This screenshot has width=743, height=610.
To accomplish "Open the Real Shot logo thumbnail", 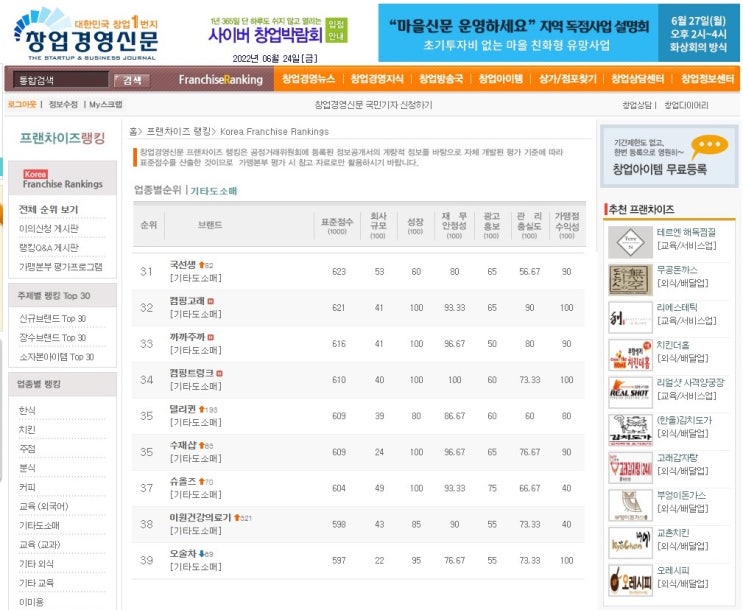I will click(x=630, y=392).
